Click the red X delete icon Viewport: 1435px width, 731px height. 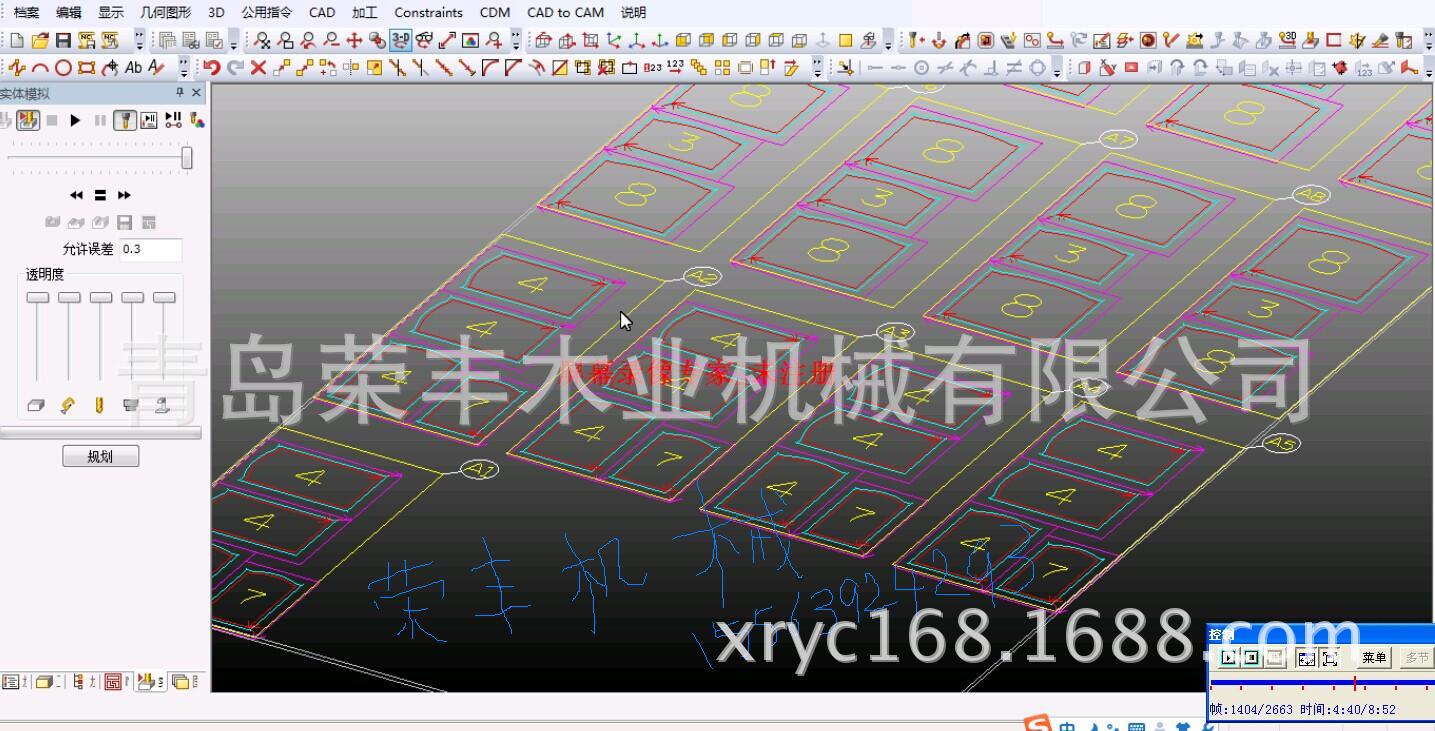[x=258, y=68]
